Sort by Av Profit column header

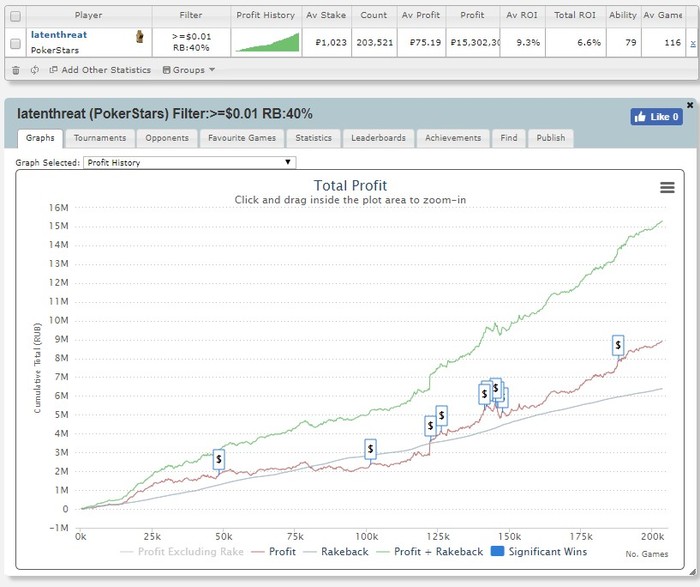(421, 15)
